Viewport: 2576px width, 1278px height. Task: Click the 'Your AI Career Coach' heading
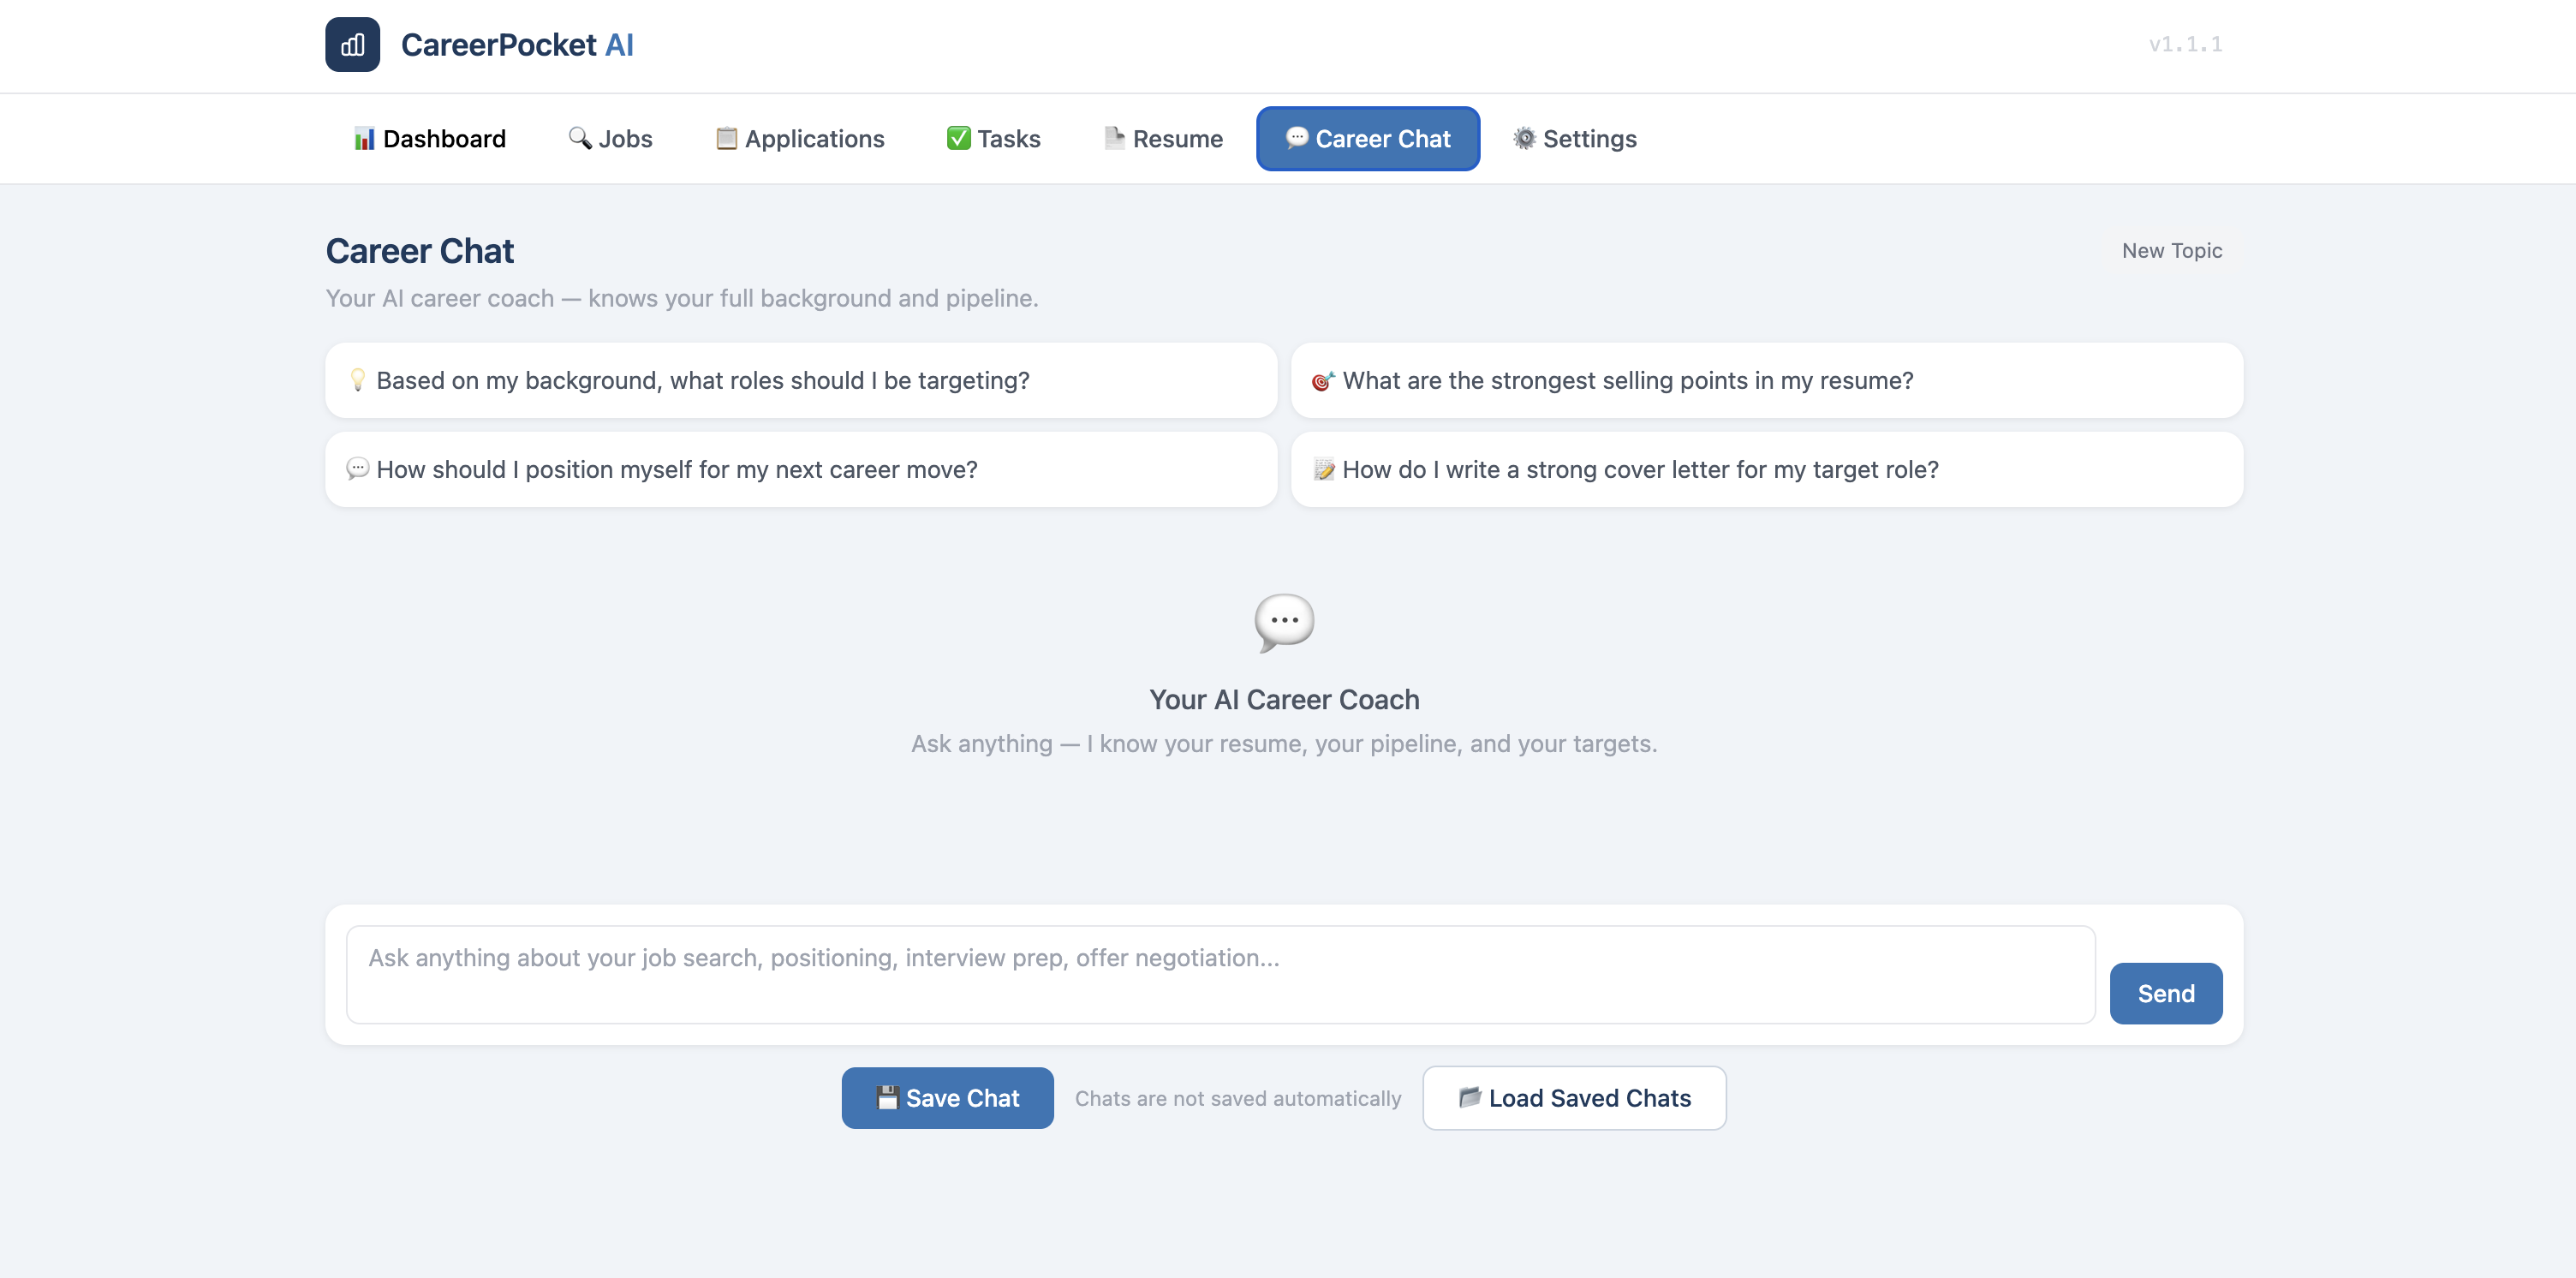coord(1284,700)
